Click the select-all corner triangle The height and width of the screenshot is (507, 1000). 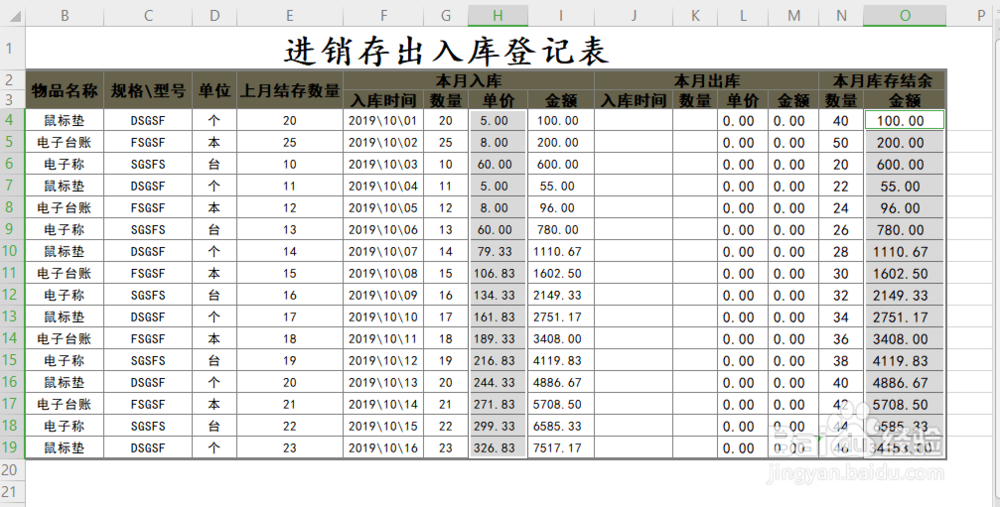click(15, 17)
